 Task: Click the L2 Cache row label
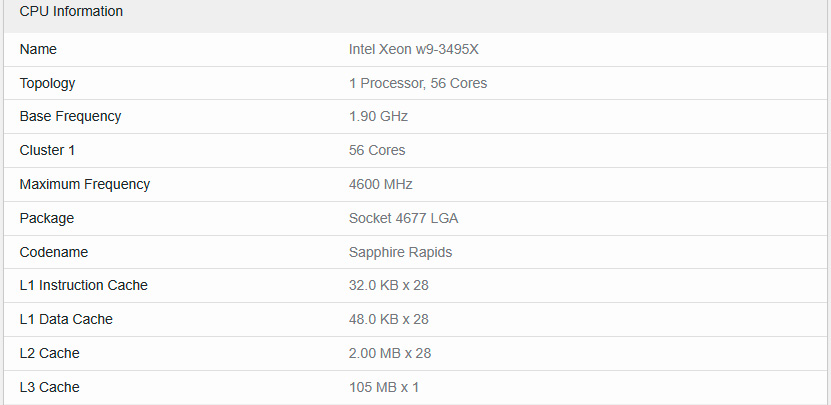point(49,353)
